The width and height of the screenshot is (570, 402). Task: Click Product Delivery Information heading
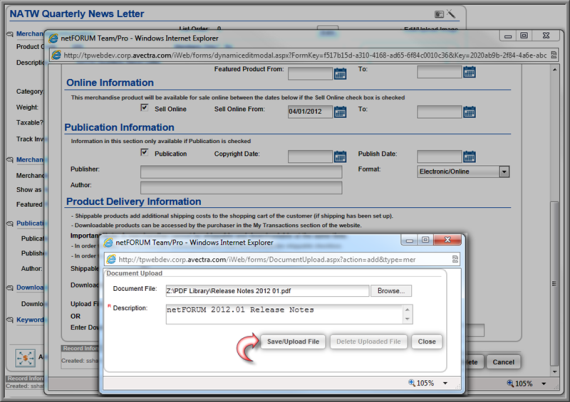point(133,201)
